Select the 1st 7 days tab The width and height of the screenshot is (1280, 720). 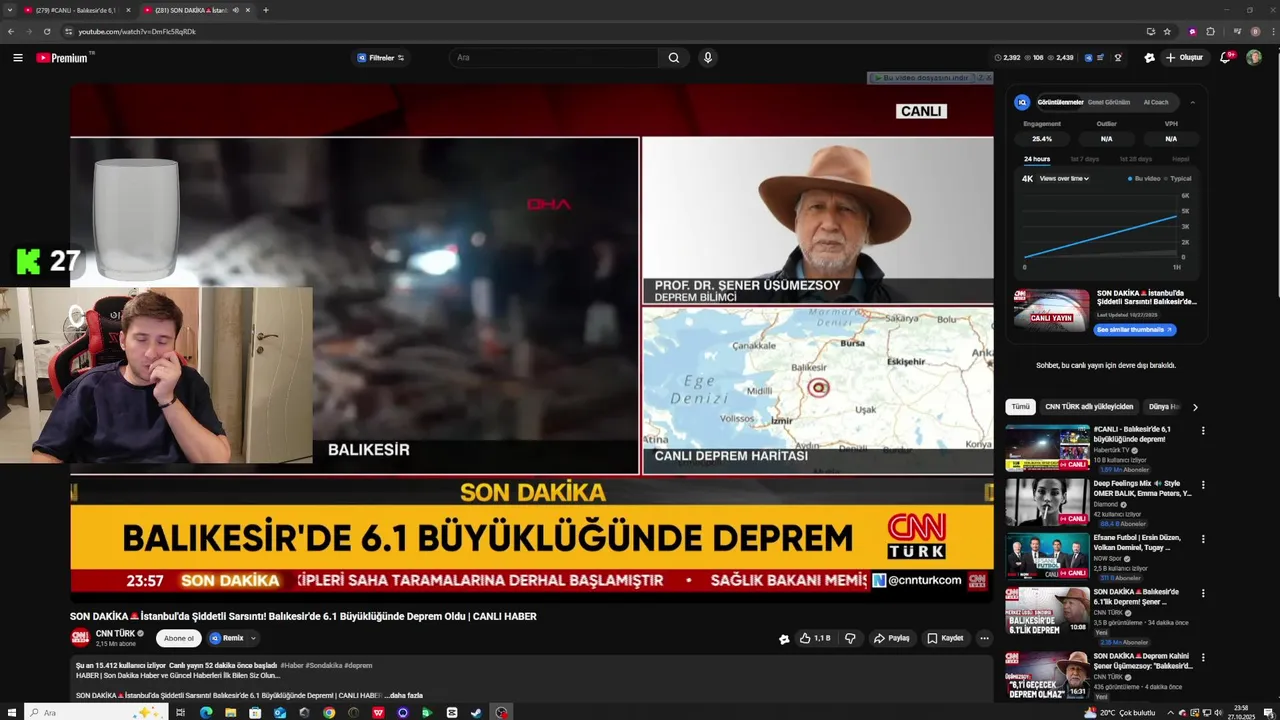tap(1084, 159)
